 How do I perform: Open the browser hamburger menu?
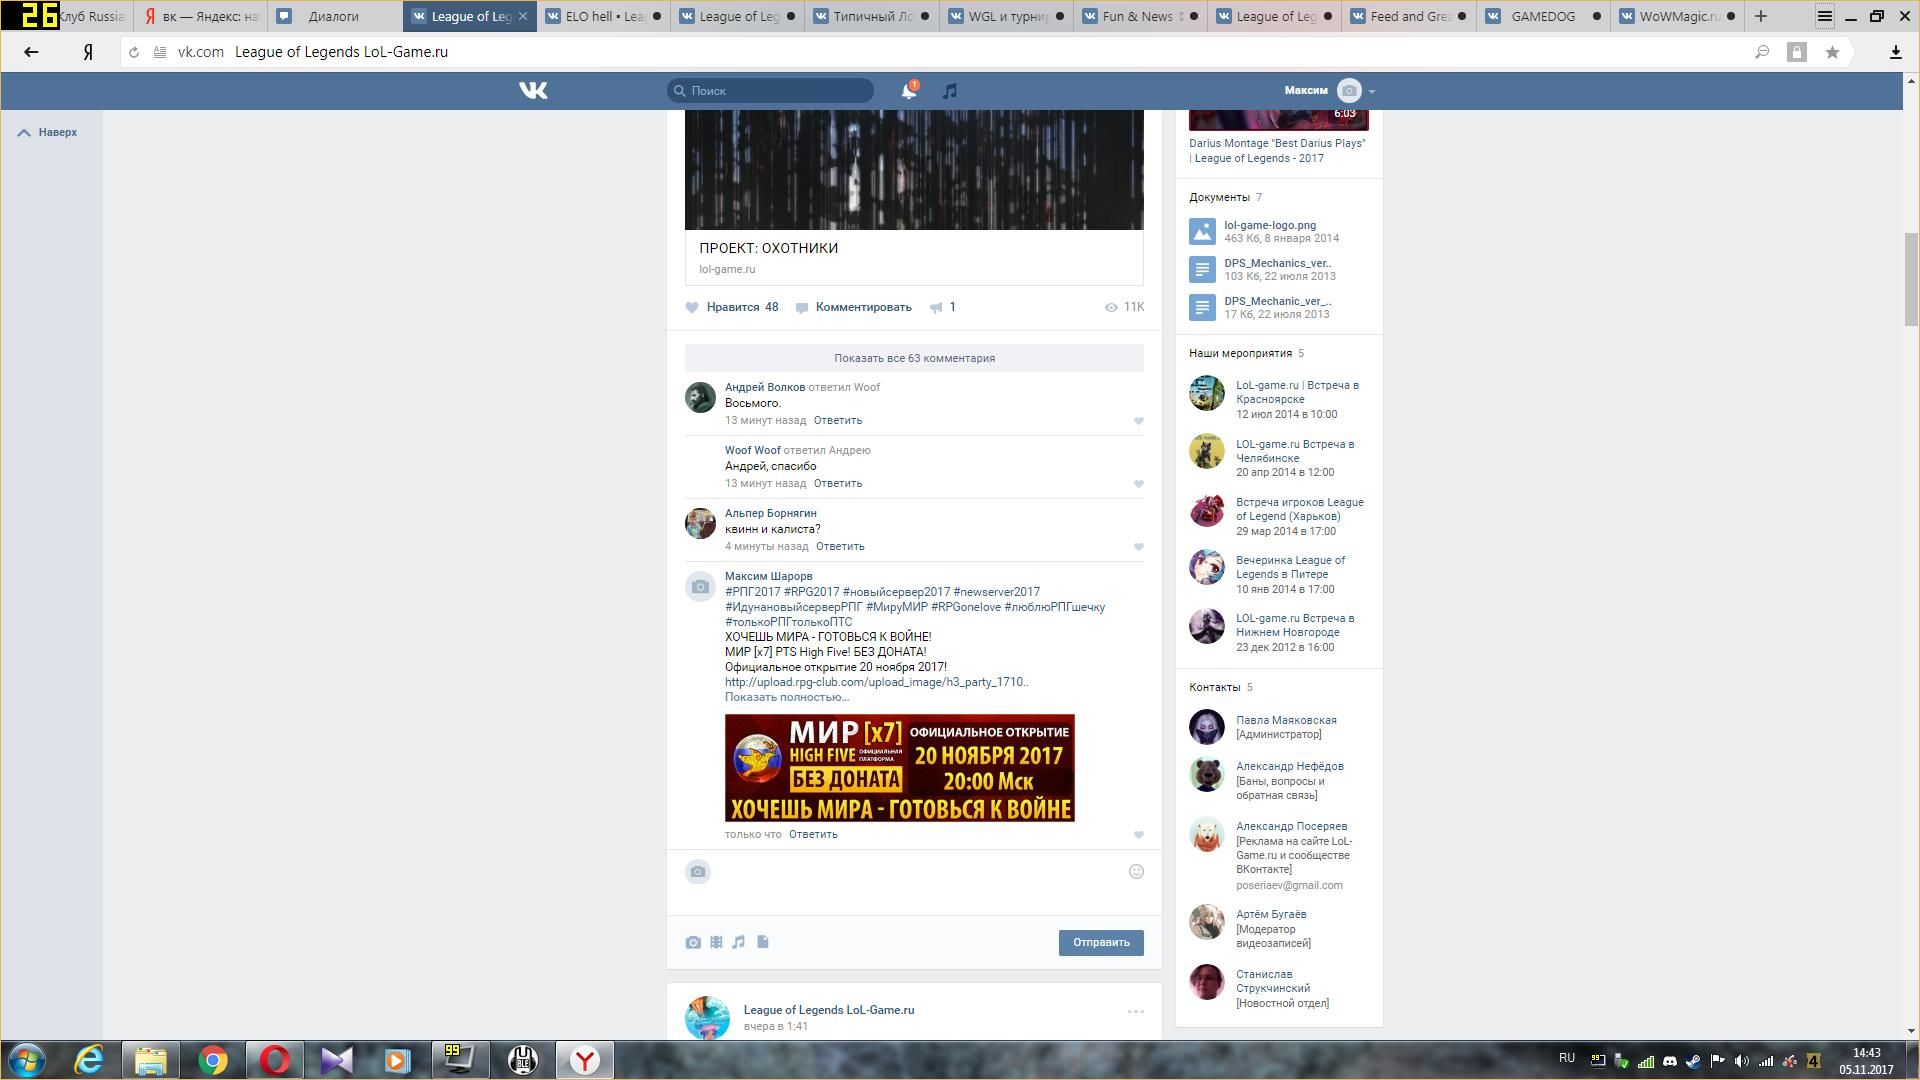pyautogui.click(x=1825, y=16)
